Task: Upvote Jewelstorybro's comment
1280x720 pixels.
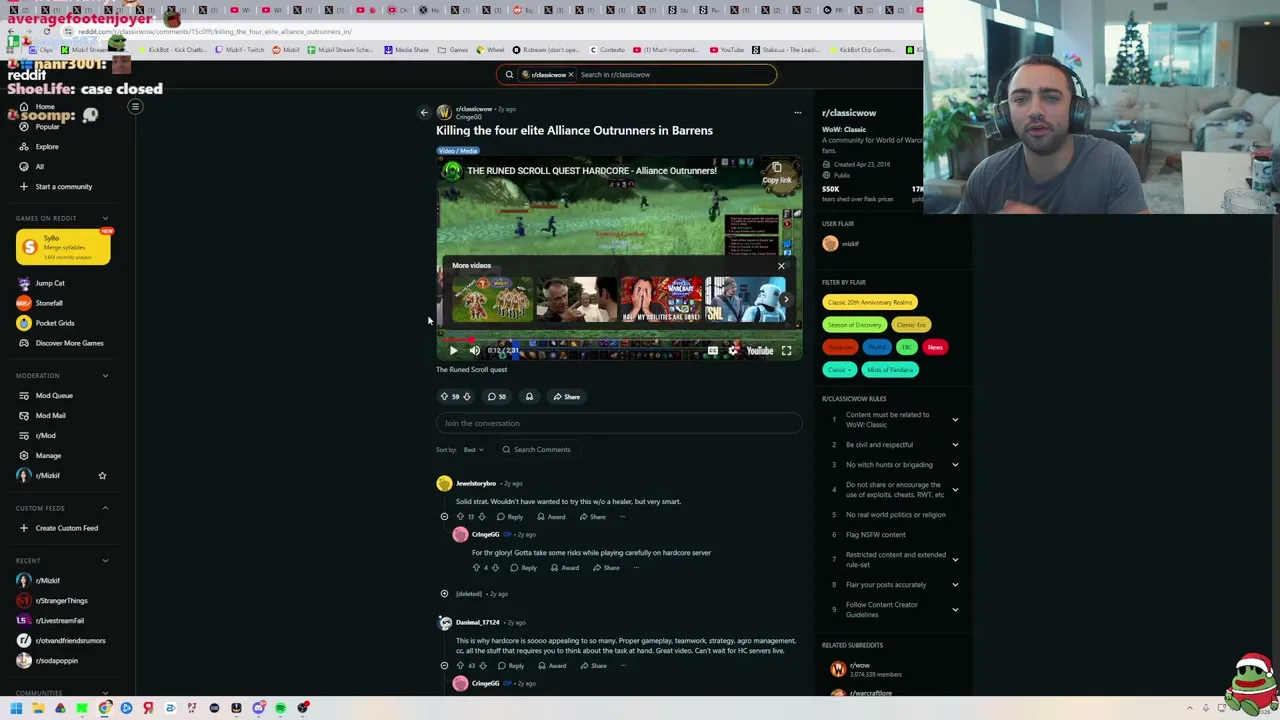Action: tap(460, 517)
